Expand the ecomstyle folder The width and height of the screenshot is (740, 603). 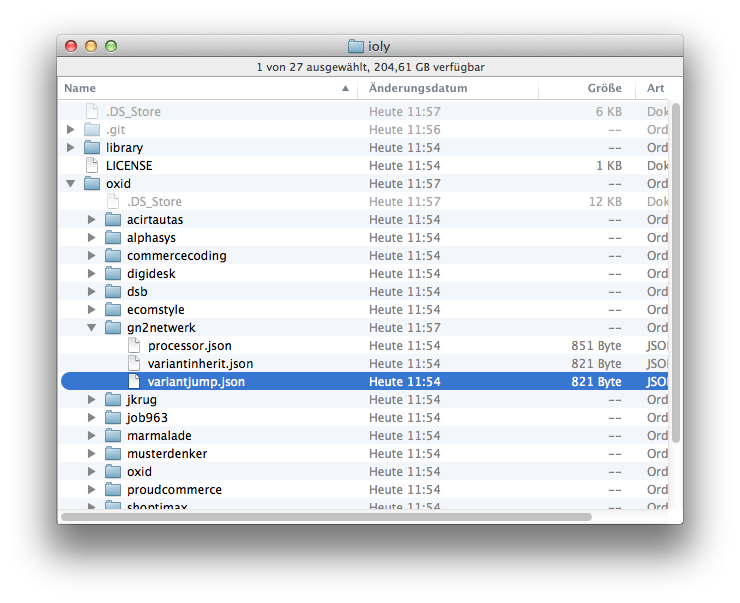92,309
